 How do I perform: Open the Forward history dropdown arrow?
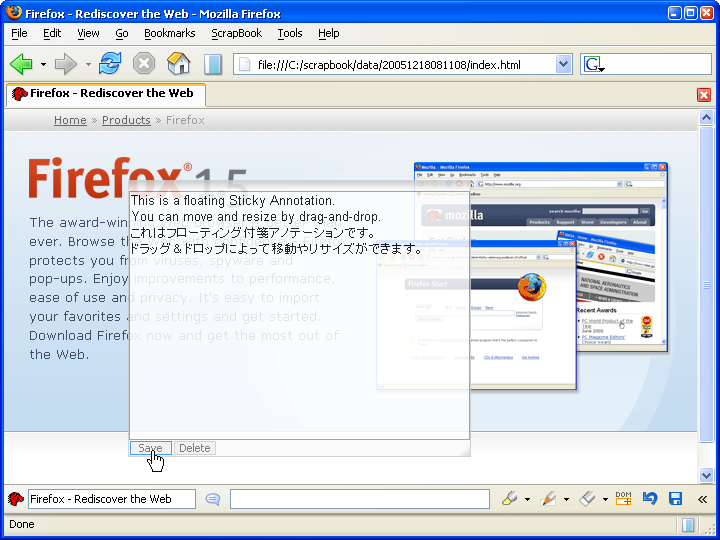click(88, 64)
